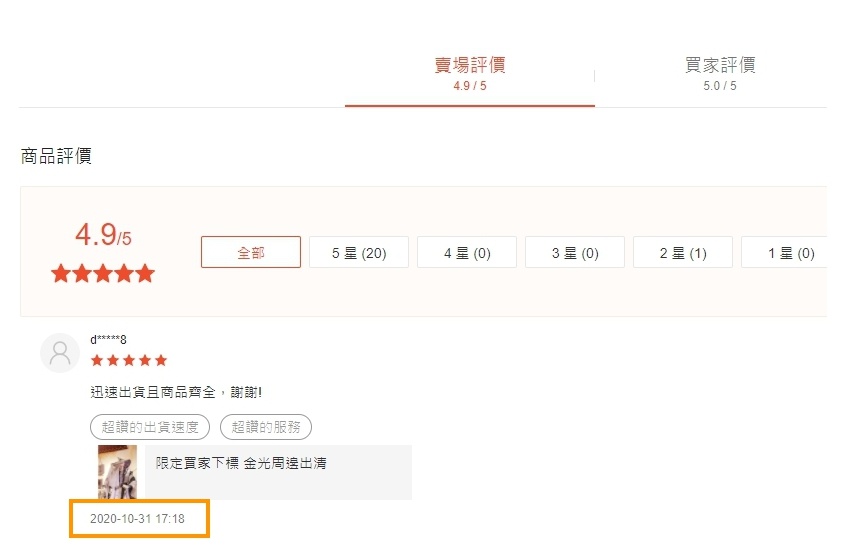Open the 賣場評價 tab
Viewport: 848px width, 560px height.
pos(469,73)
